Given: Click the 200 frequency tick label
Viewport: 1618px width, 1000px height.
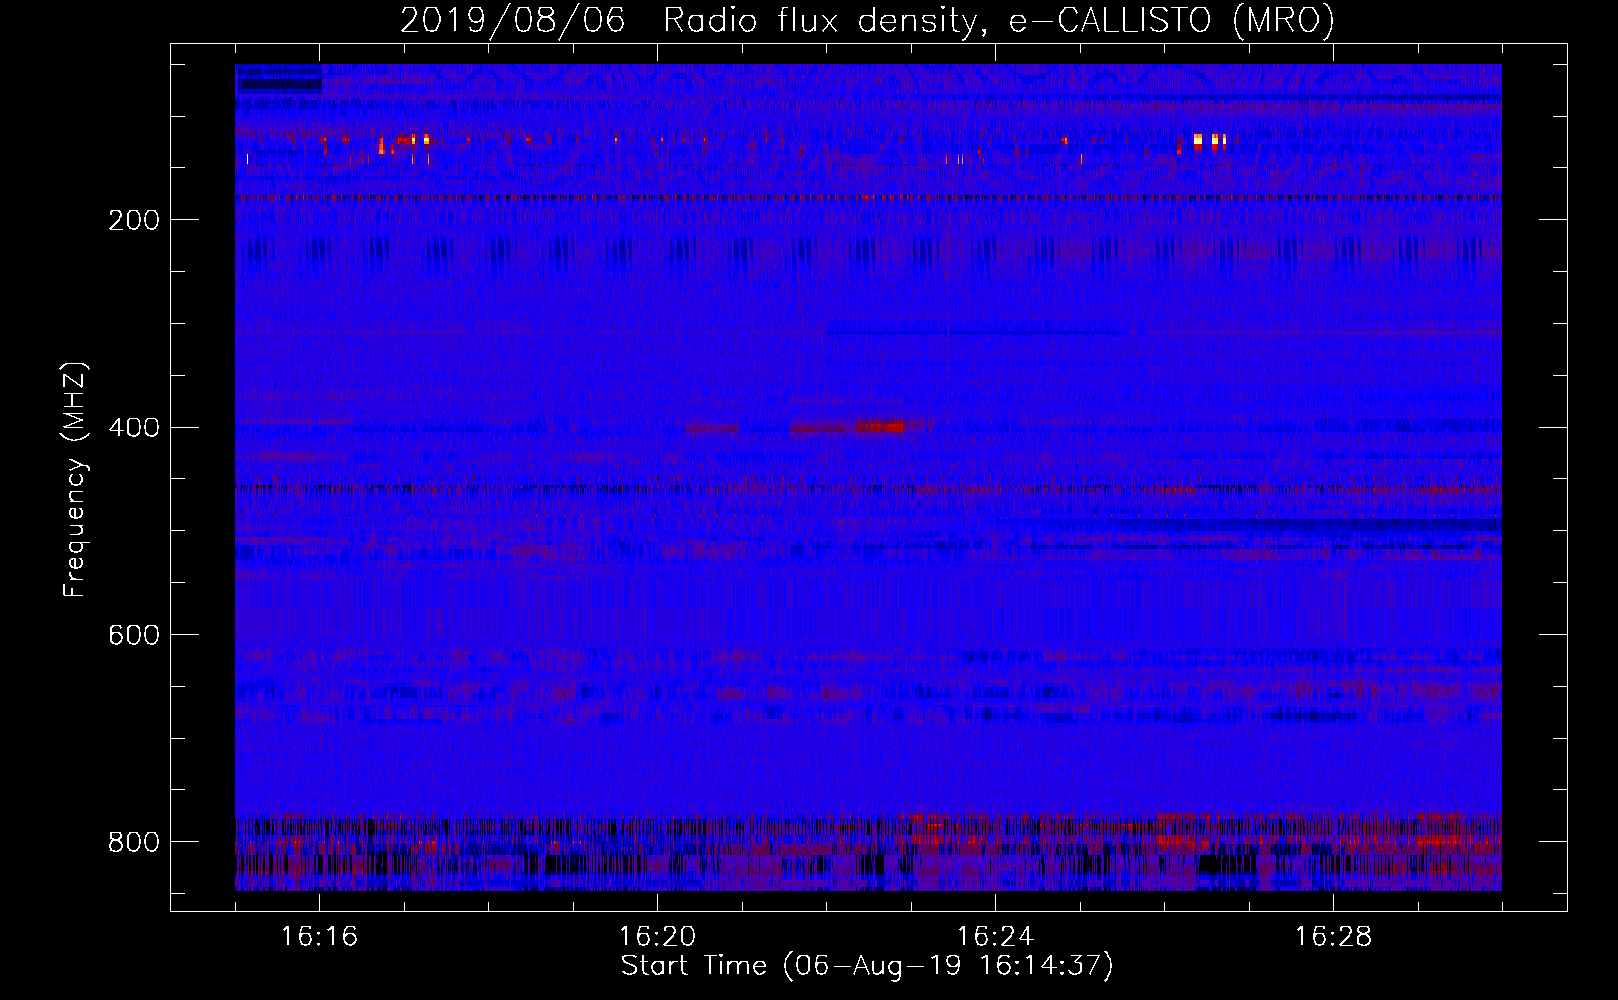Looking at the screenshot, I should [133, 220].
